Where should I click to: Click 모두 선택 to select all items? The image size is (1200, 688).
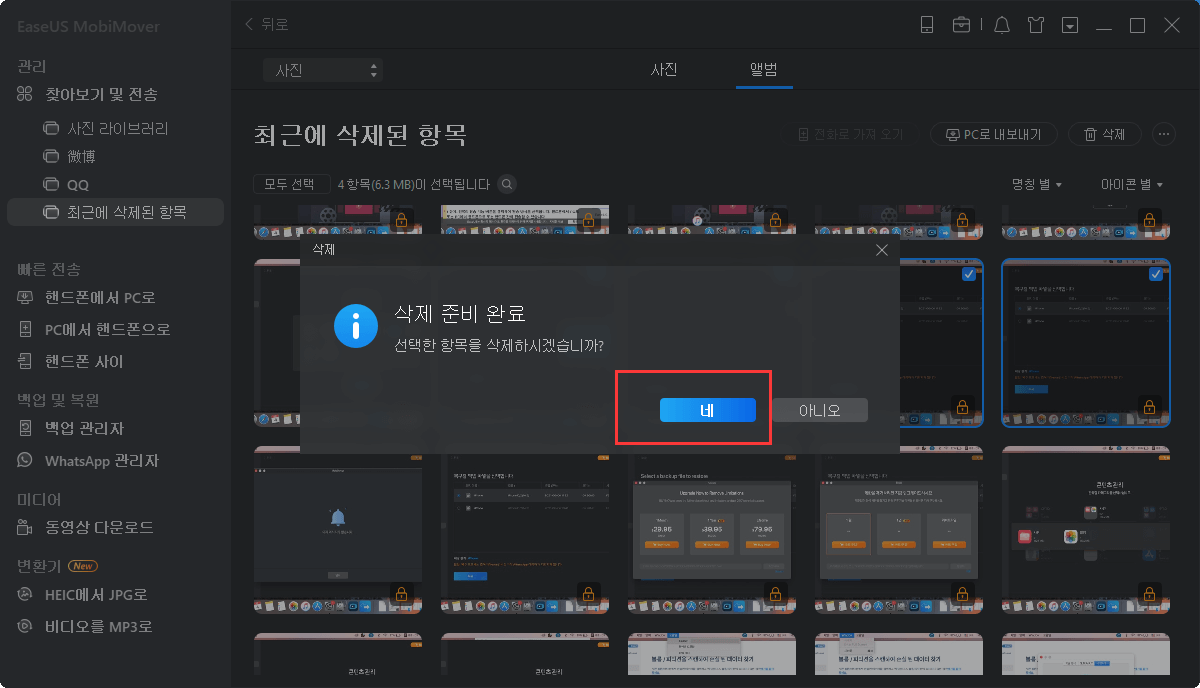point(291,184)
